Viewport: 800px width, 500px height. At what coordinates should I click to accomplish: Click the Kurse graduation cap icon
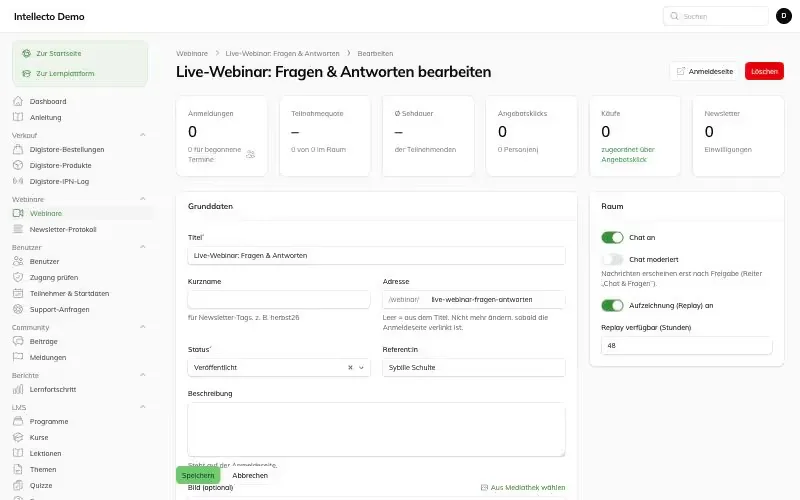pyautogui.click(x=18, y=437)
